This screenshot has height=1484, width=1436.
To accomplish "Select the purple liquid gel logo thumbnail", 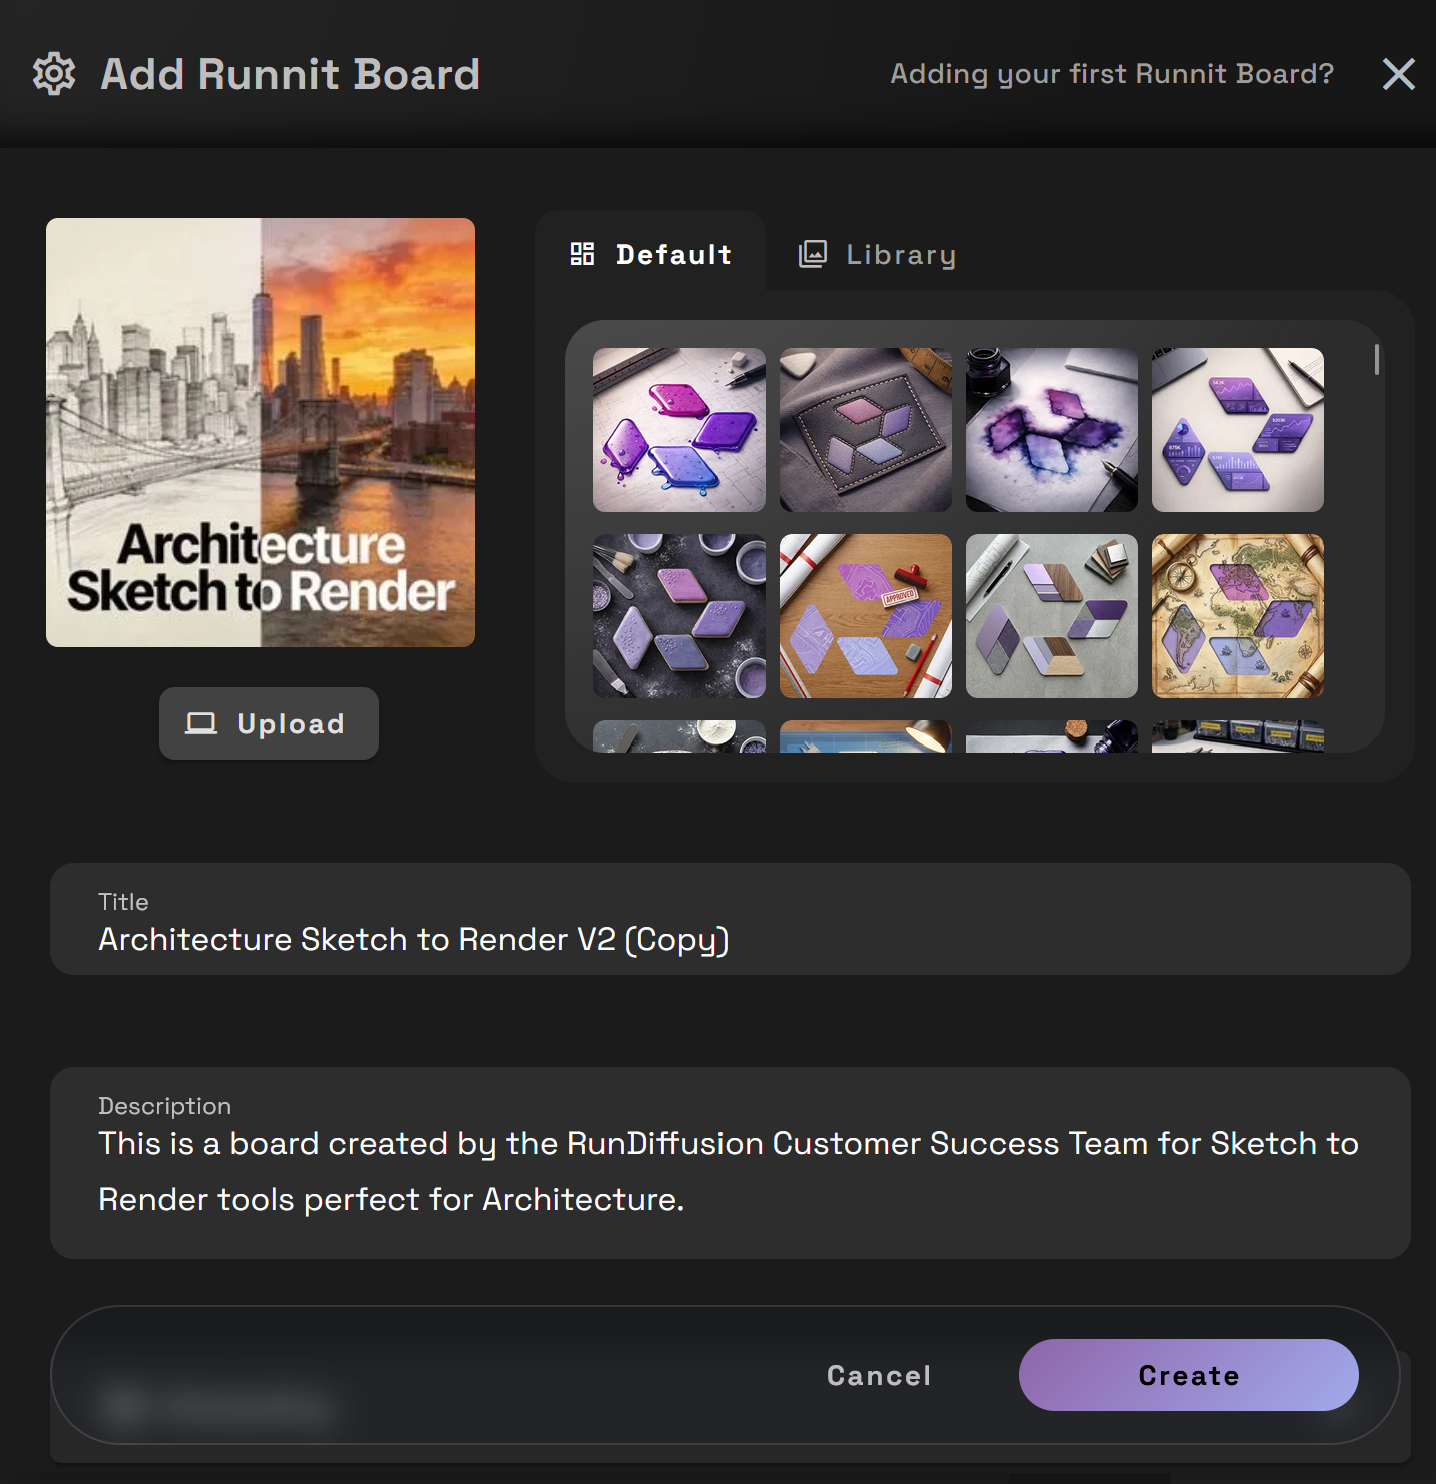I will click(x=679, y=430).
